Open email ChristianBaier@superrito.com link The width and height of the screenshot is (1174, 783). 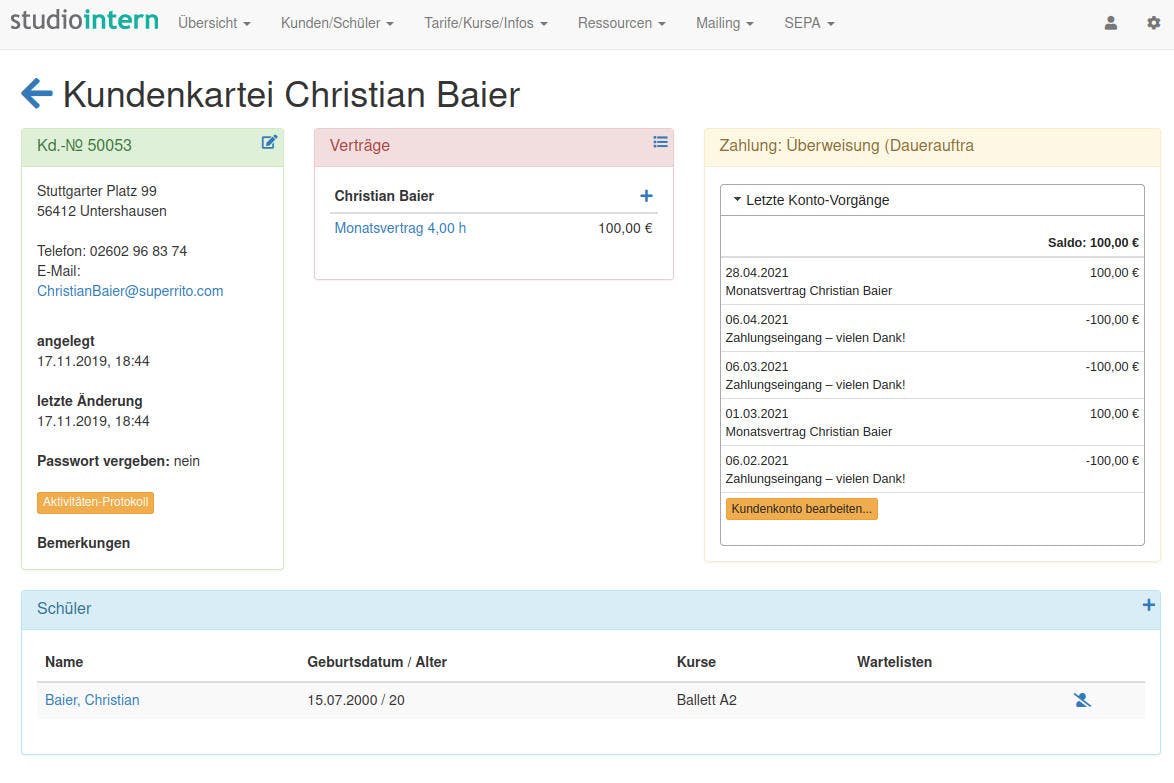point(130,291)
